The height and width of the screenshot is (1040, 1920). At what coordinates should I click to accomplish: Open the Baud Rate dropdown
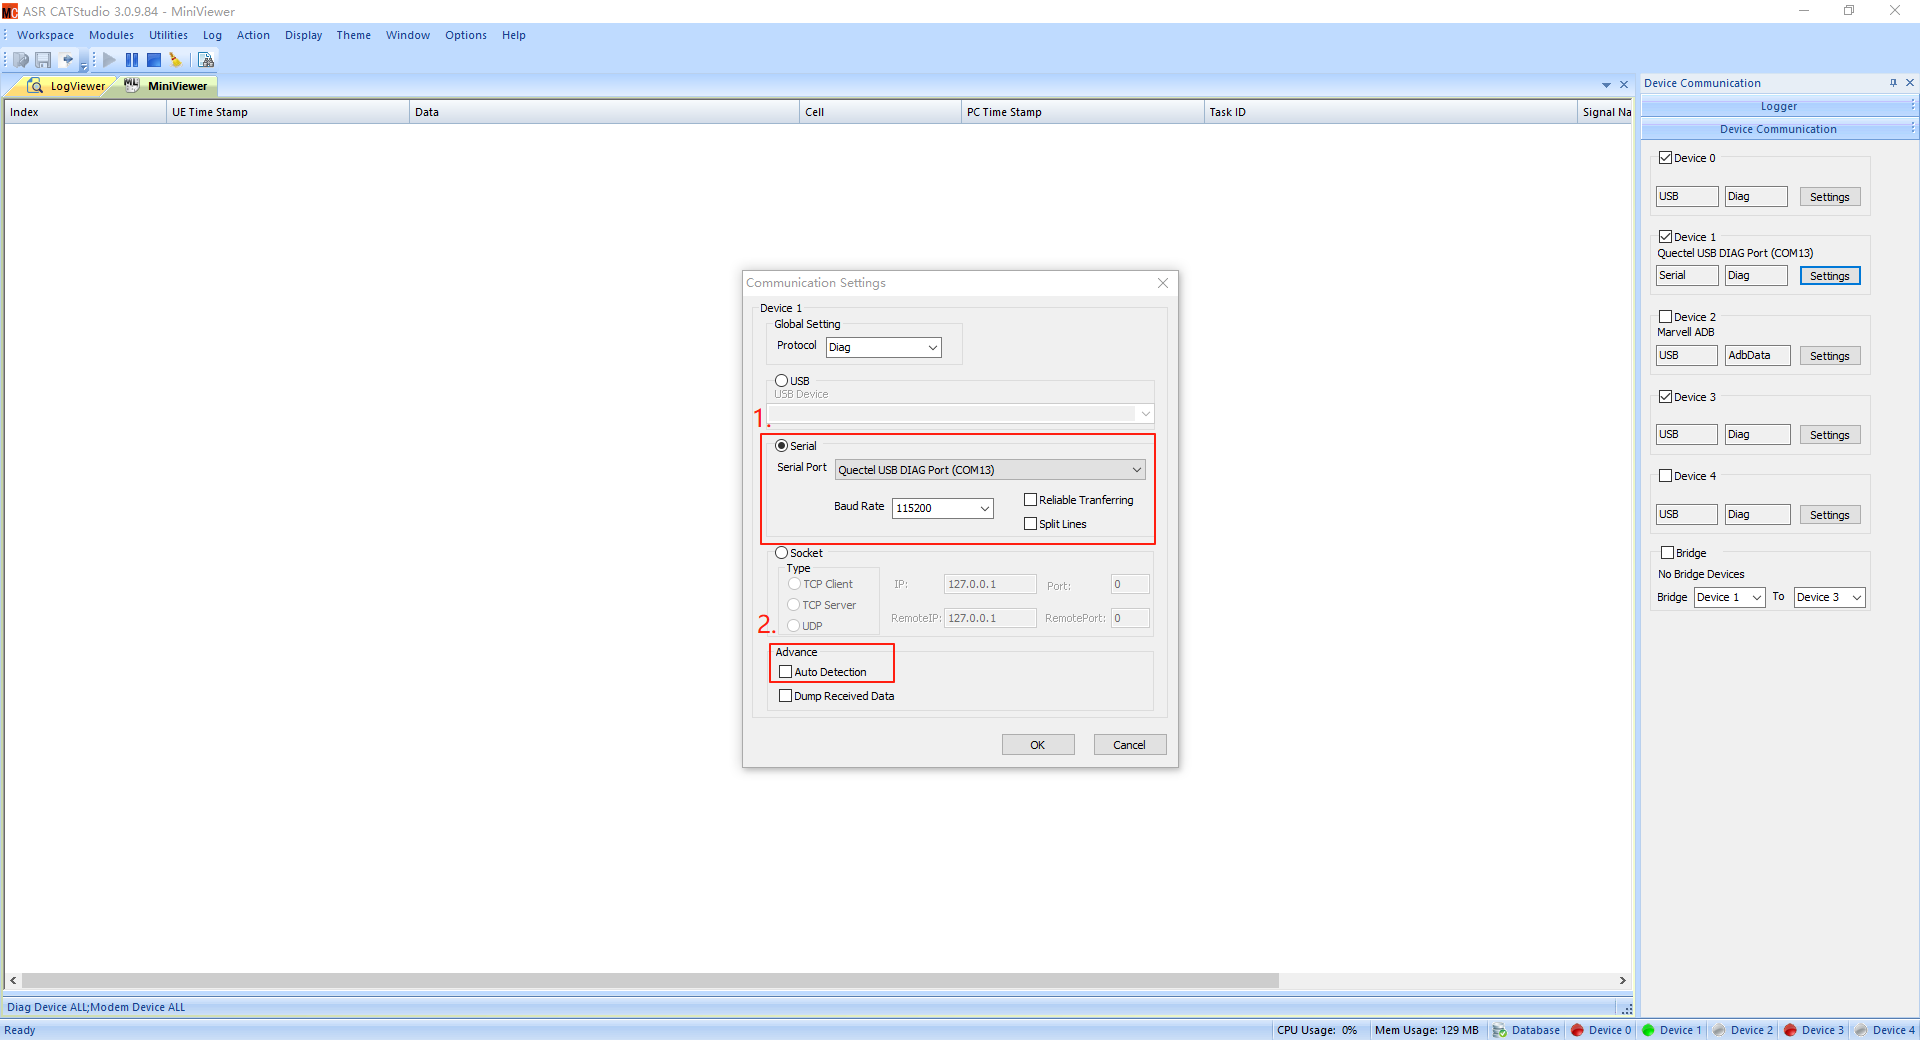984,508
